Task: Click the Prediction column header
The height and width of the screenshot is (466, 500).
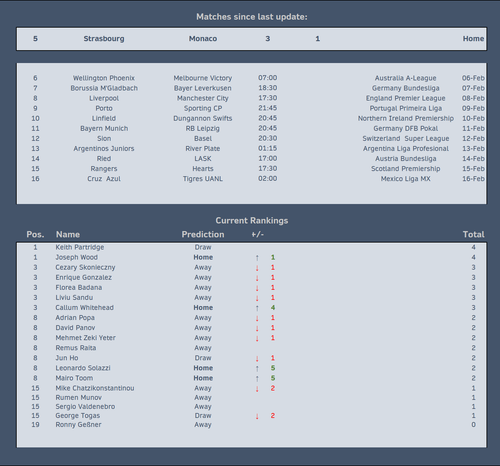Action: click(203, 234)
